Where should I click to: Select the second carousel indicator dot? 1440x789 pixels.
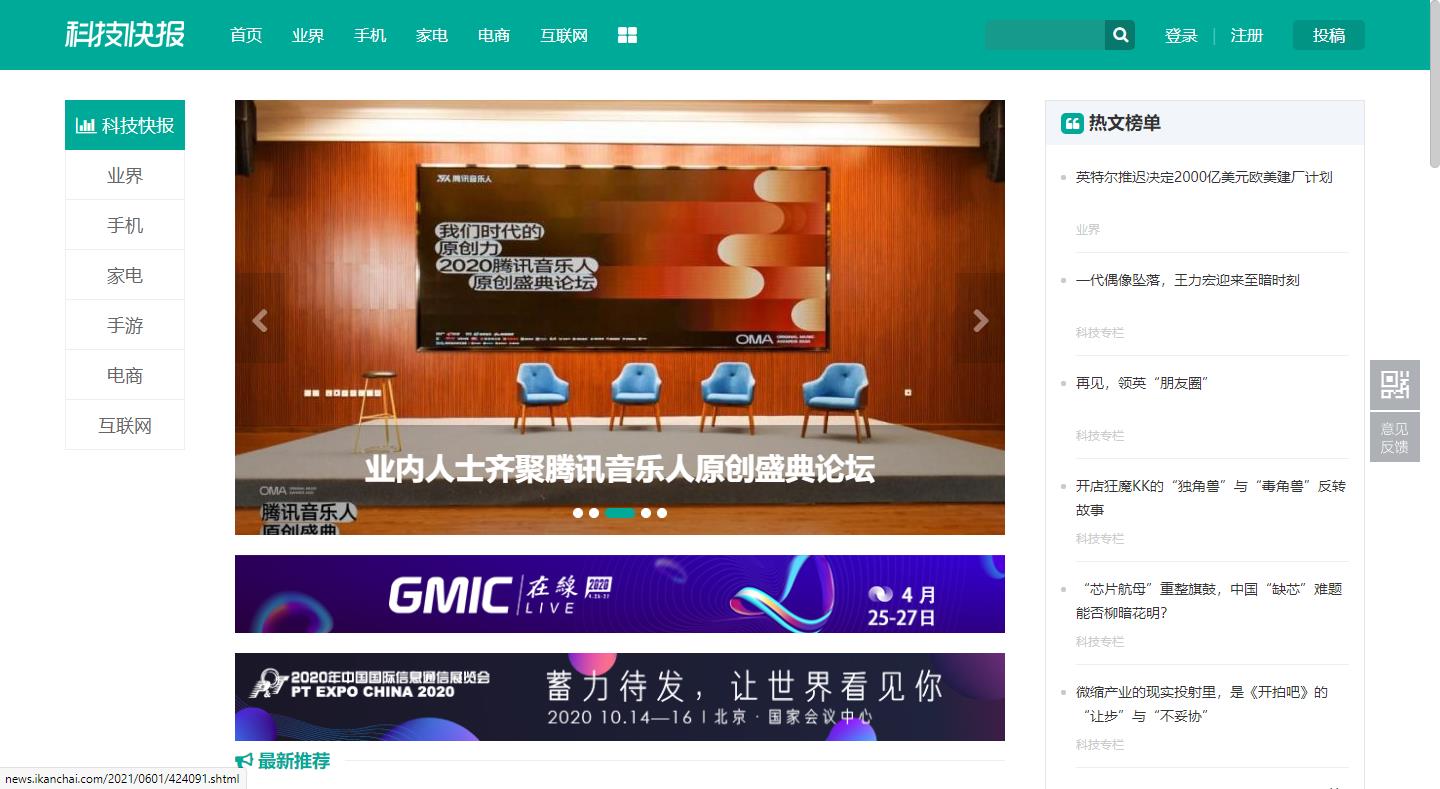click(x=594, y=513)
